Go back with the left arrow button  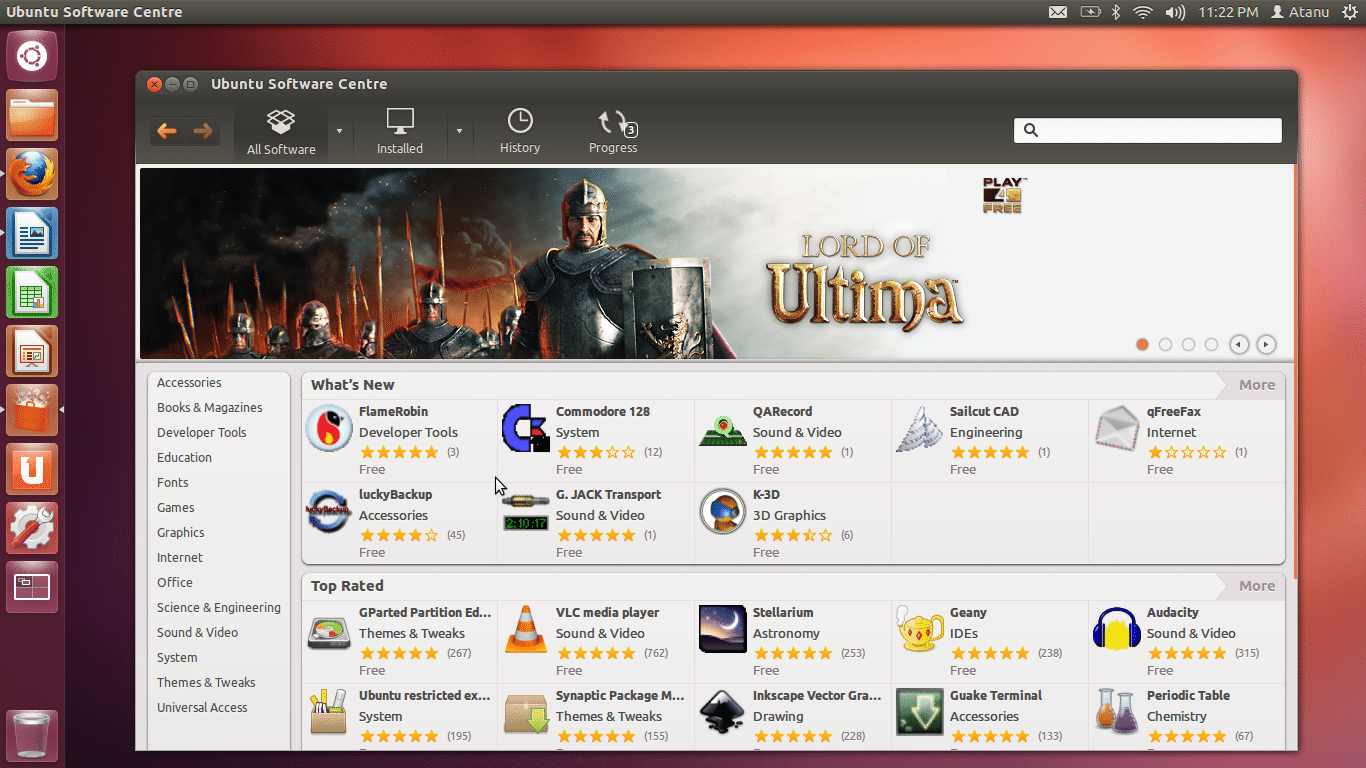pos(167,131)
